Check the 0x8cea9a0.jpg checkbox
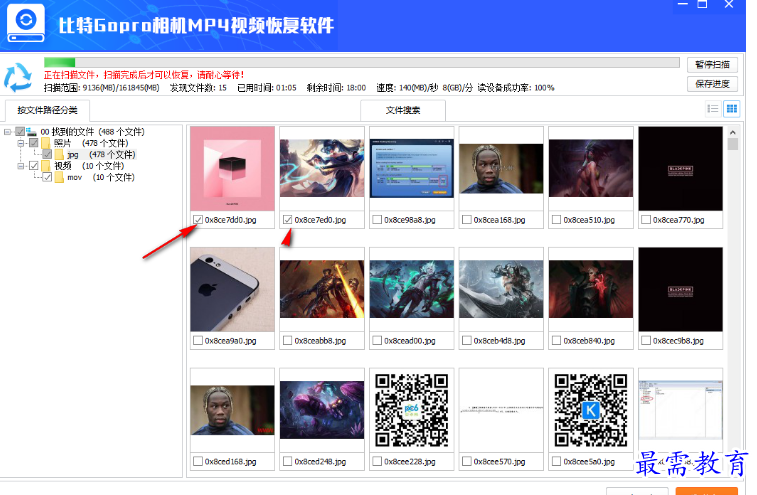The image size is (757, 495). (197, 340)
